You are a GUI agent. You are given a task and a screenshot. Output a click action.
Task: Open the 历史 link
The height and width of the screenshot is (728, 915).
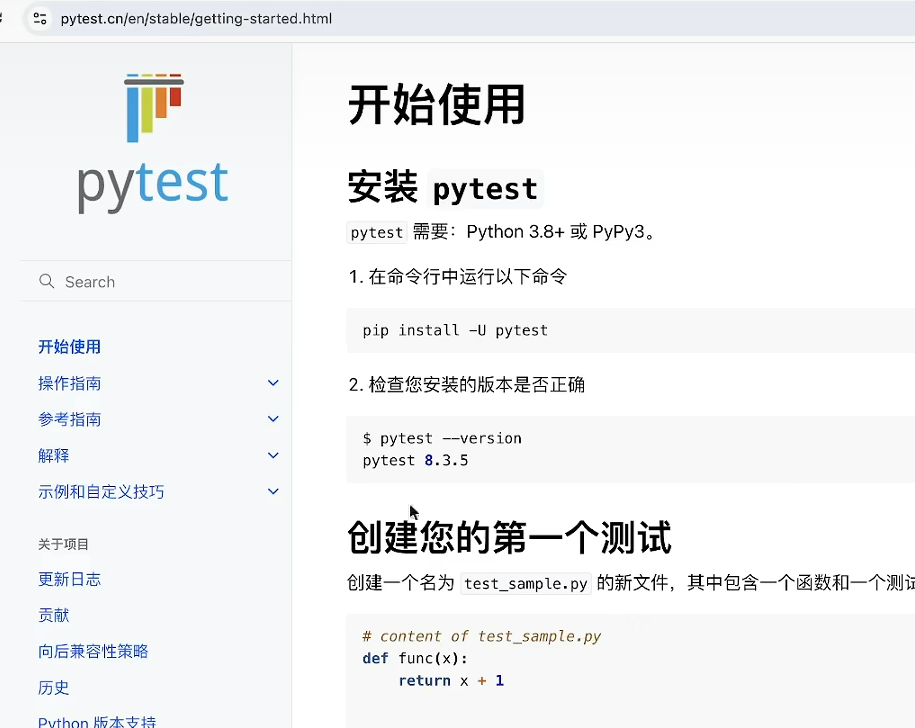tap(54, 688)
